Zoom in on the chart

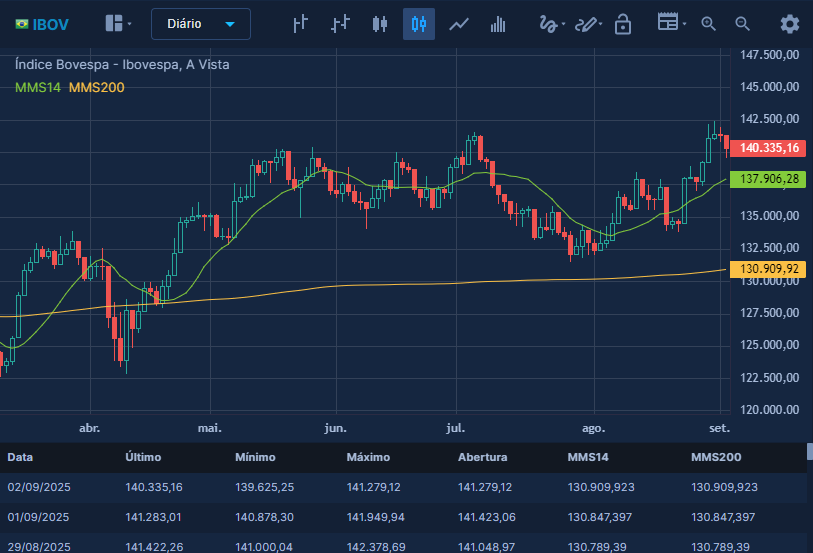[708, 24]
